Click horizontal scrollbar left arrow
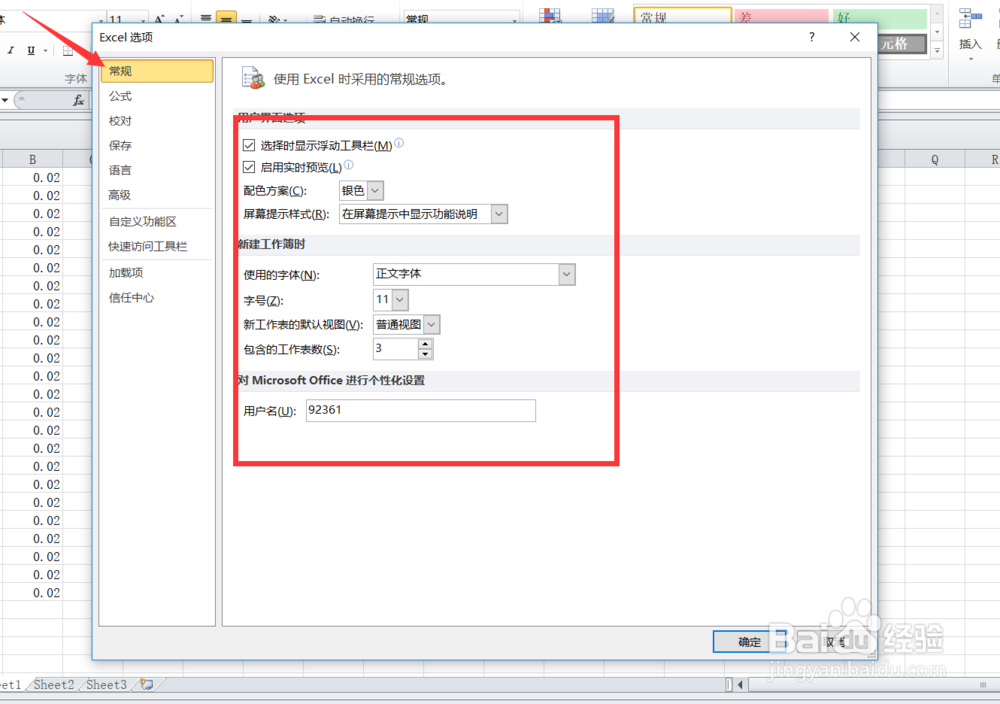This screenshot has width=1000, height=704. click(x=740, y=685)
